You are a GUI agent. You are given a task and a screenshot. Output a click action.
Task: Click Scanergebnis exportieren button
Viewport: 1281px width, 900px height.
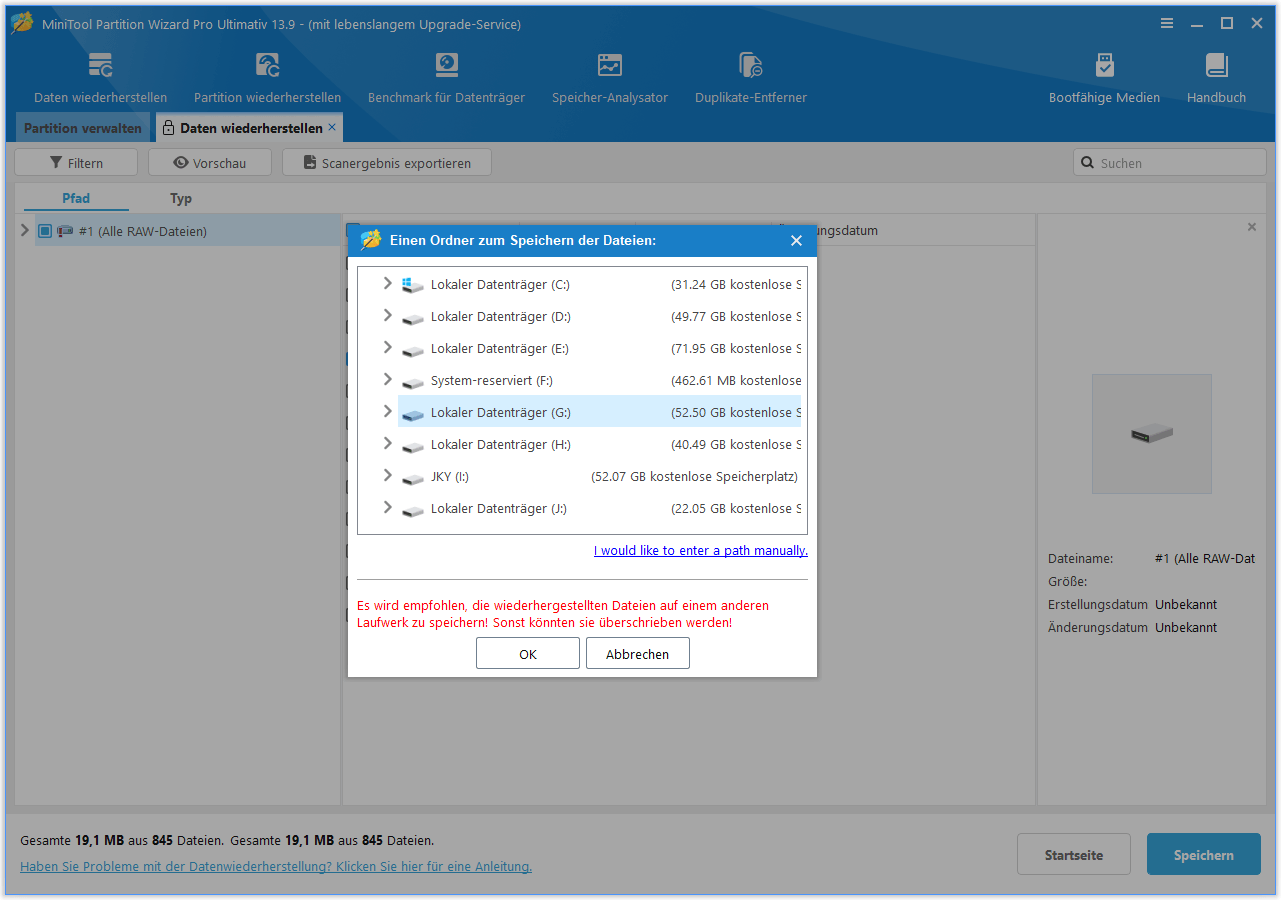point(386,163)
